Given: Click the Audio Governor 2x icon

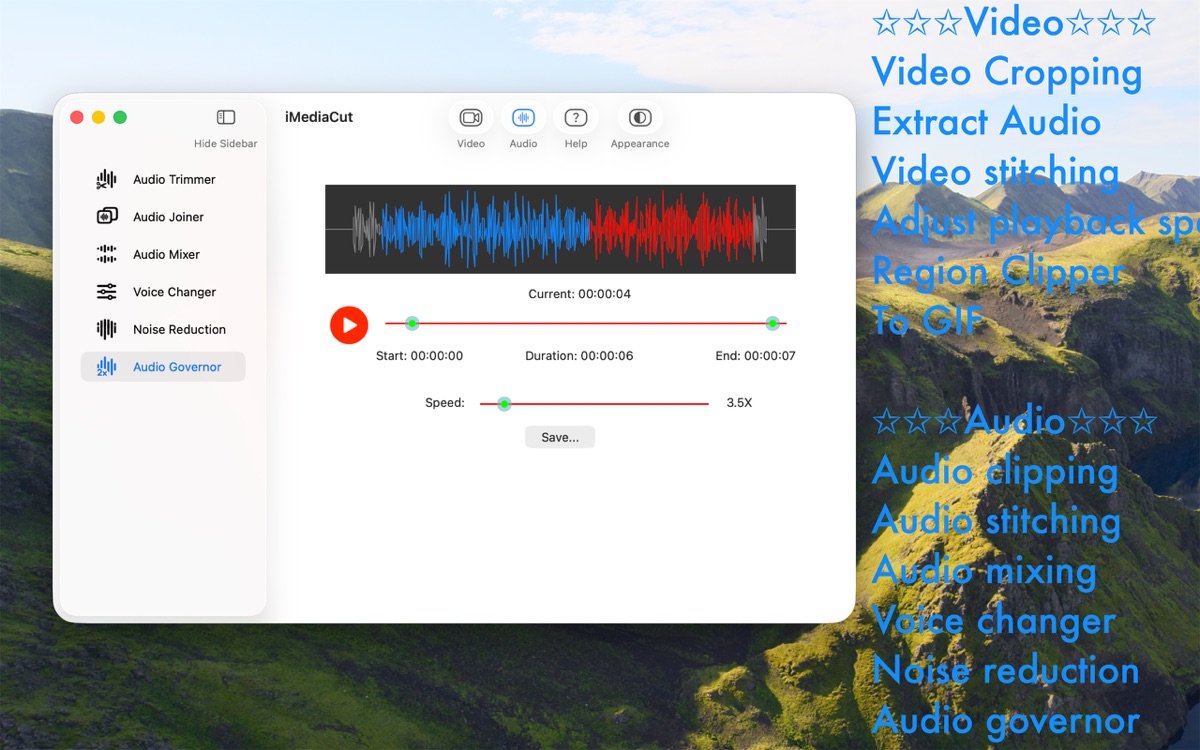Looking at the screenshot, I should 106,367.
